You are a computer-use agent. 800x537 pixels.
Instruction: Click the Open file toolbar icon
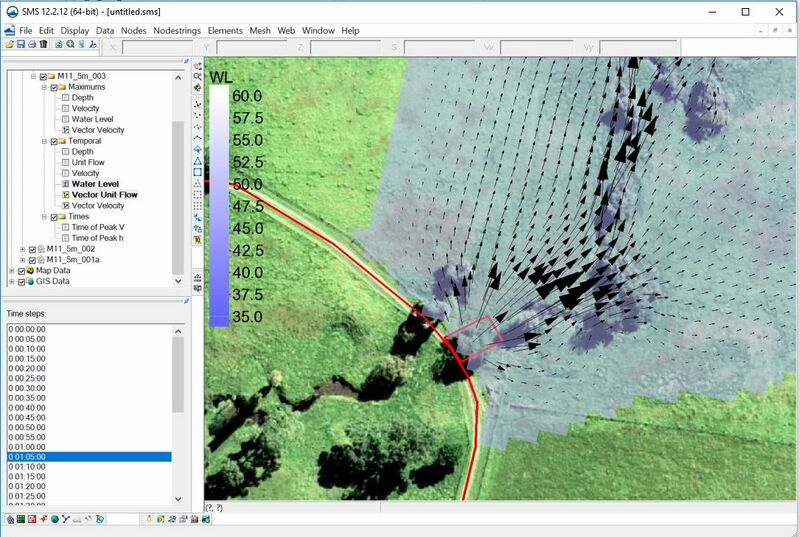(x=9, y=45)
